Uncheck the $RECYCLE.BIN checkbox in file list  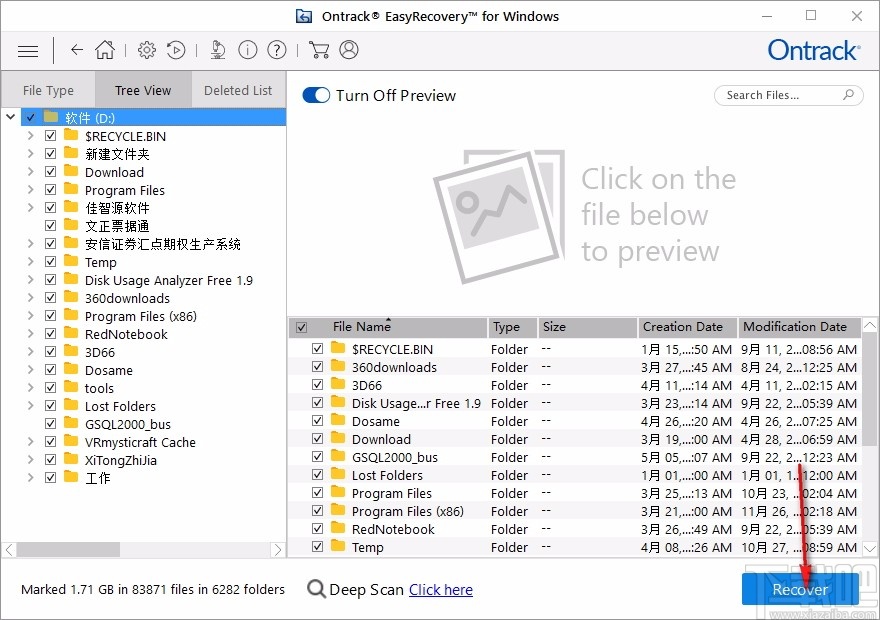[x=317, y=348]
